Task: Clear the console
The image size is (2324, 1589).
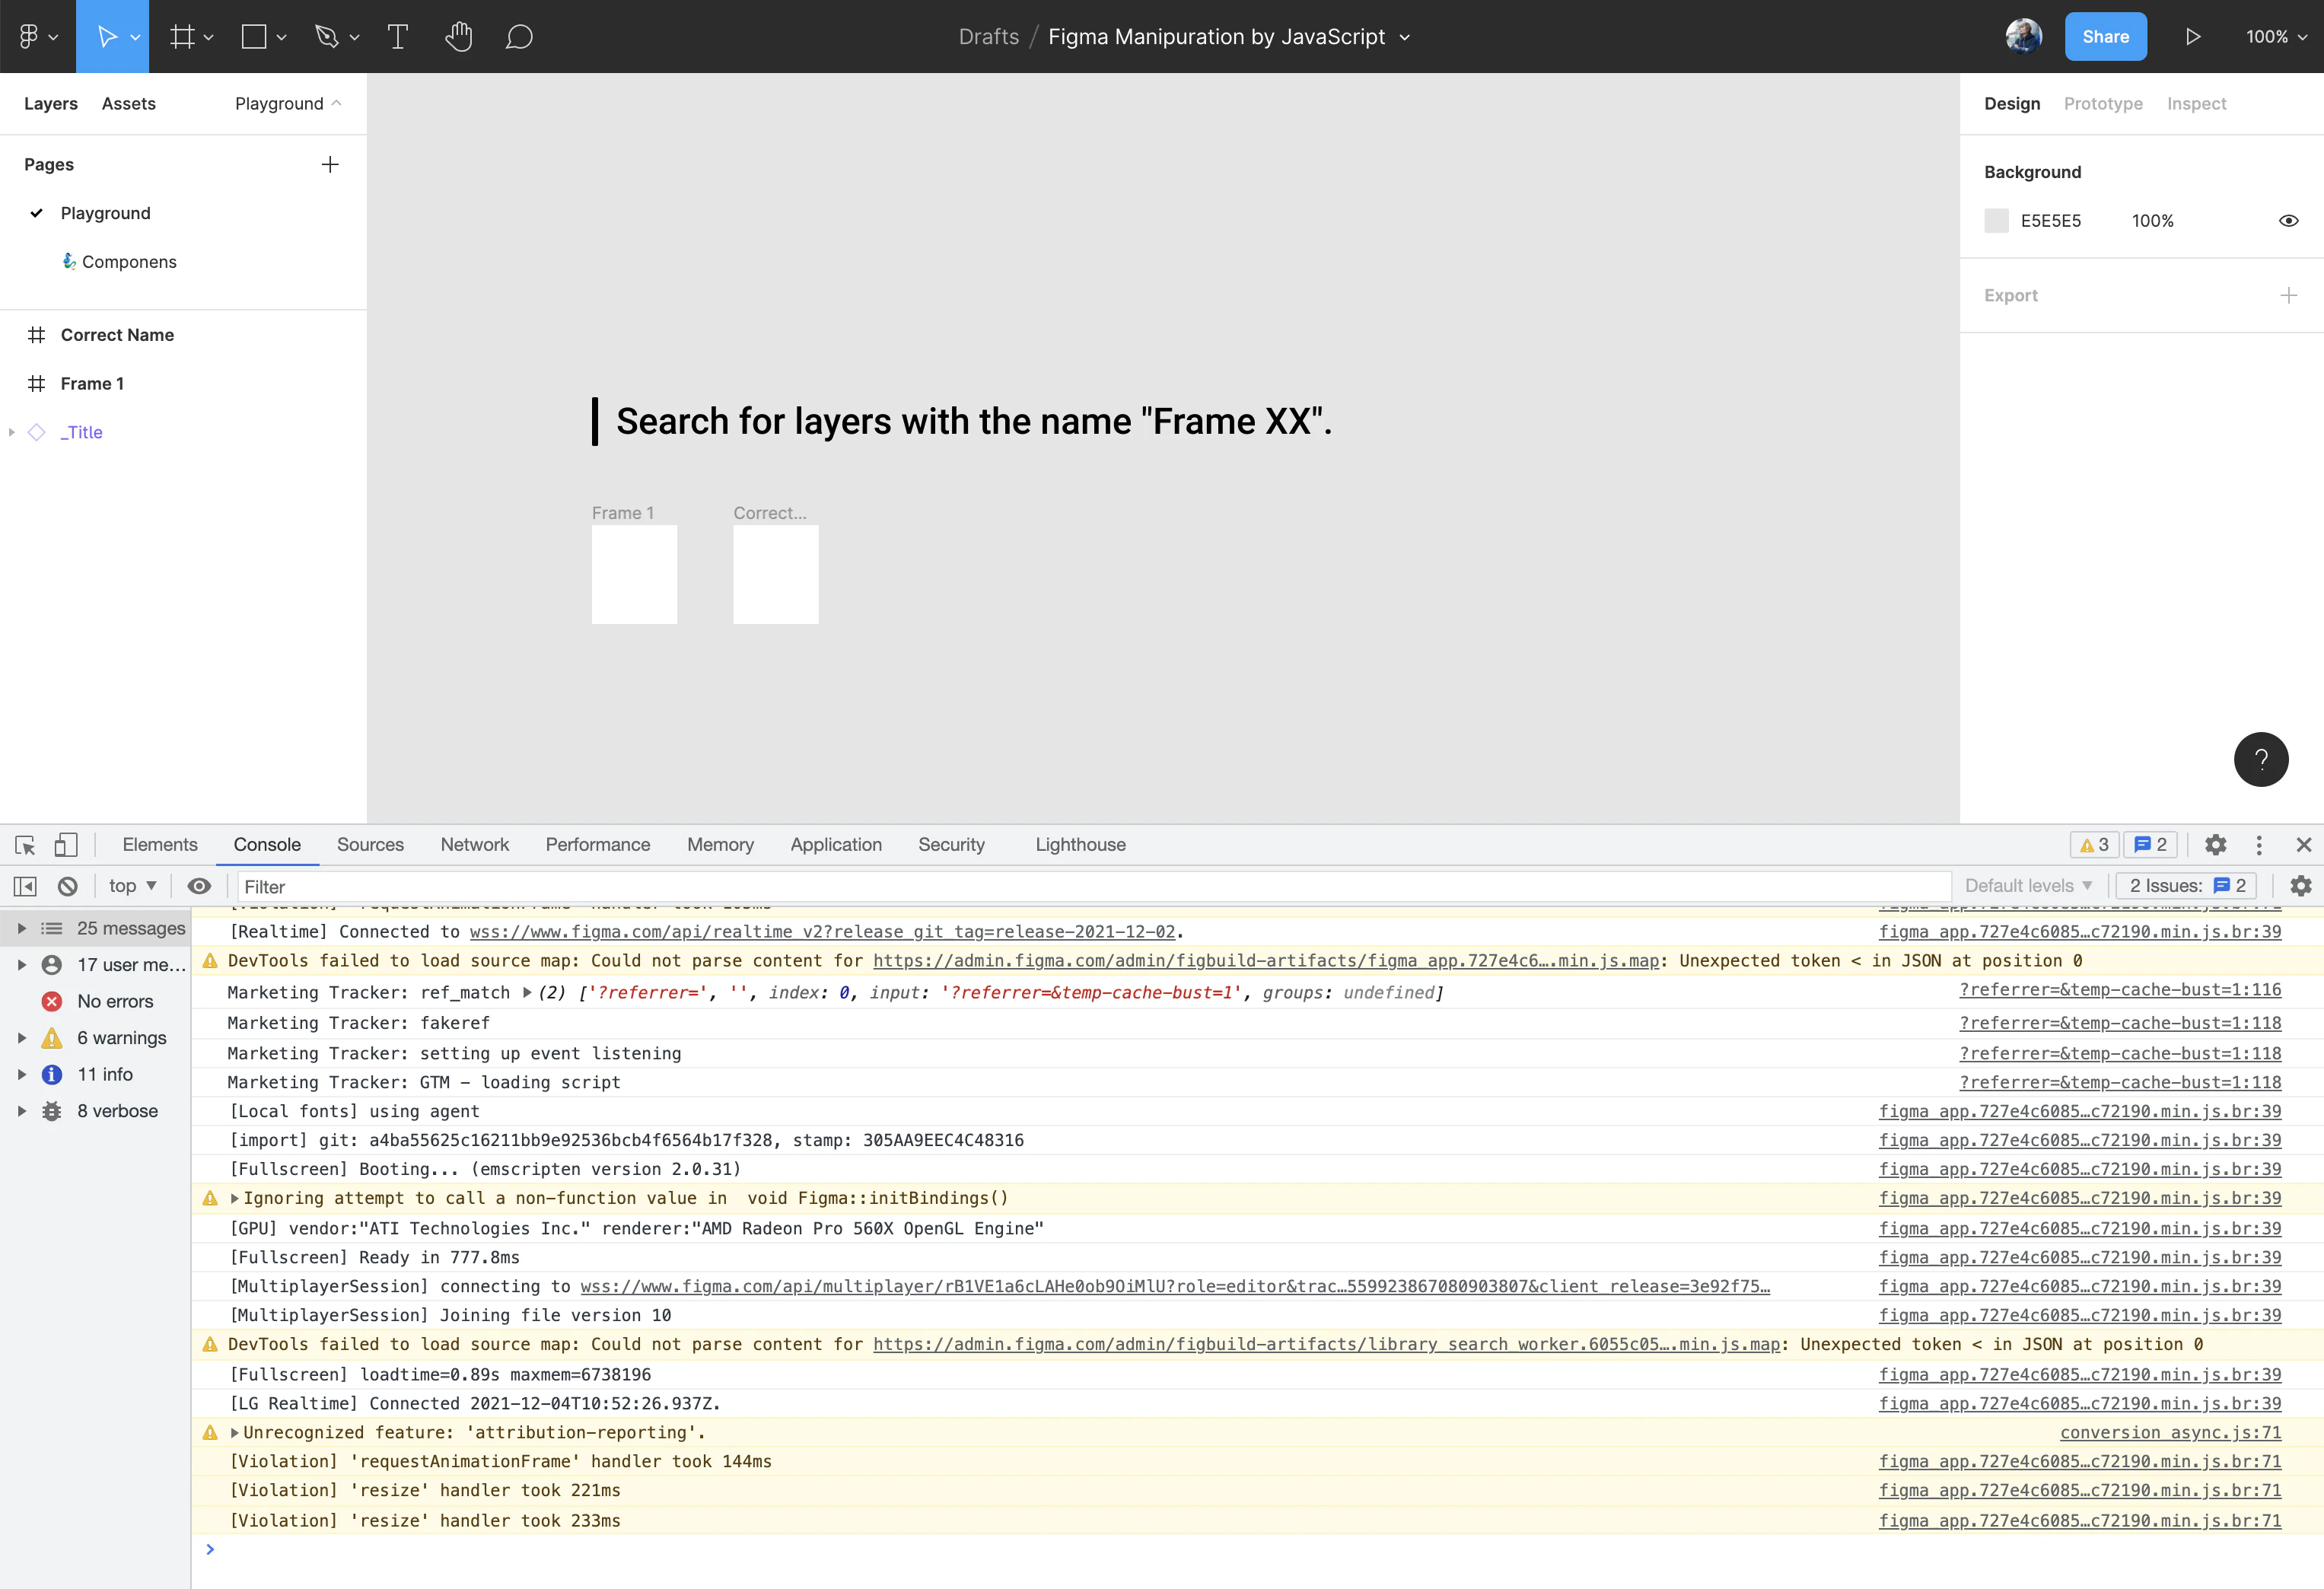Action: 67,886
